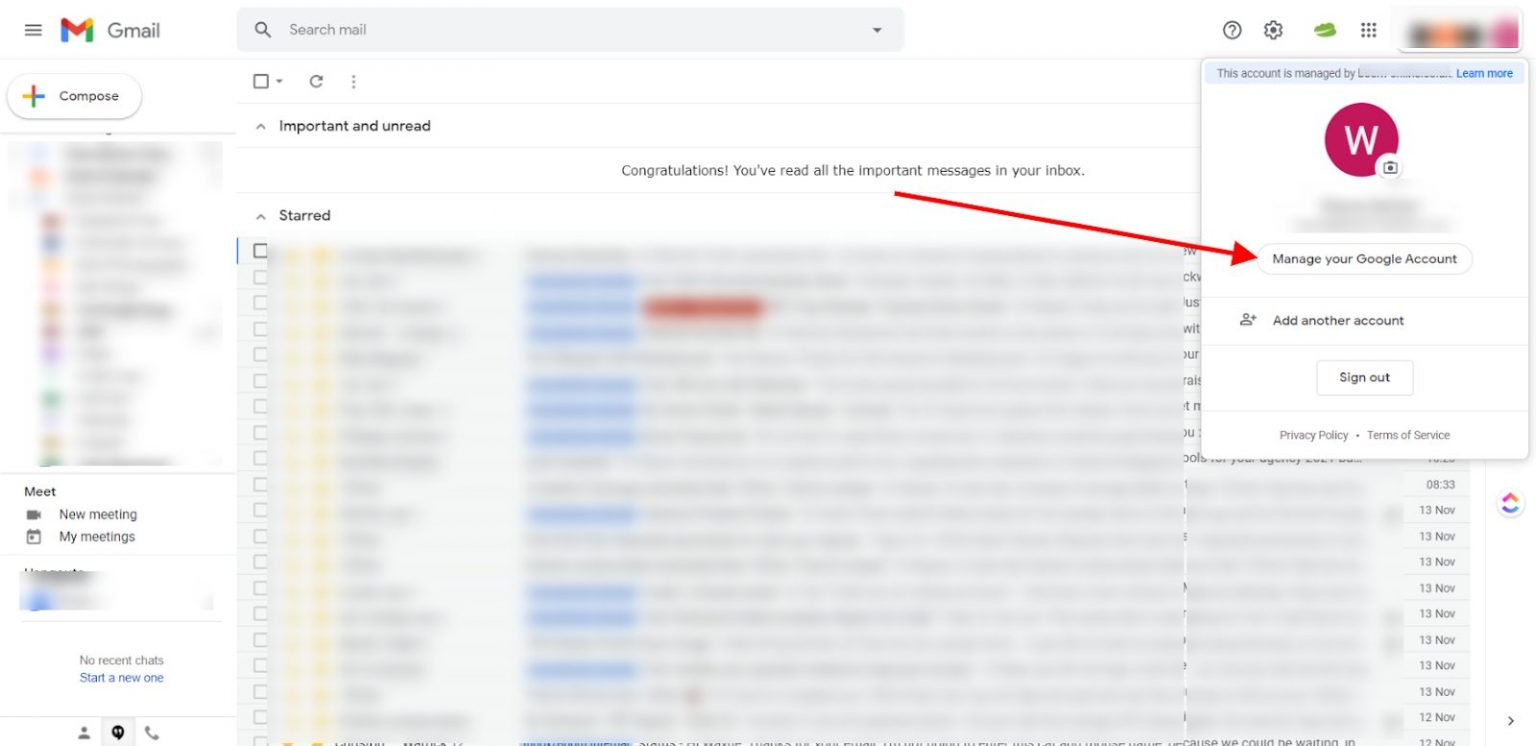
Task: Click Manage your Google Account
Action: pyautogui.click(x=1364, y=258)
